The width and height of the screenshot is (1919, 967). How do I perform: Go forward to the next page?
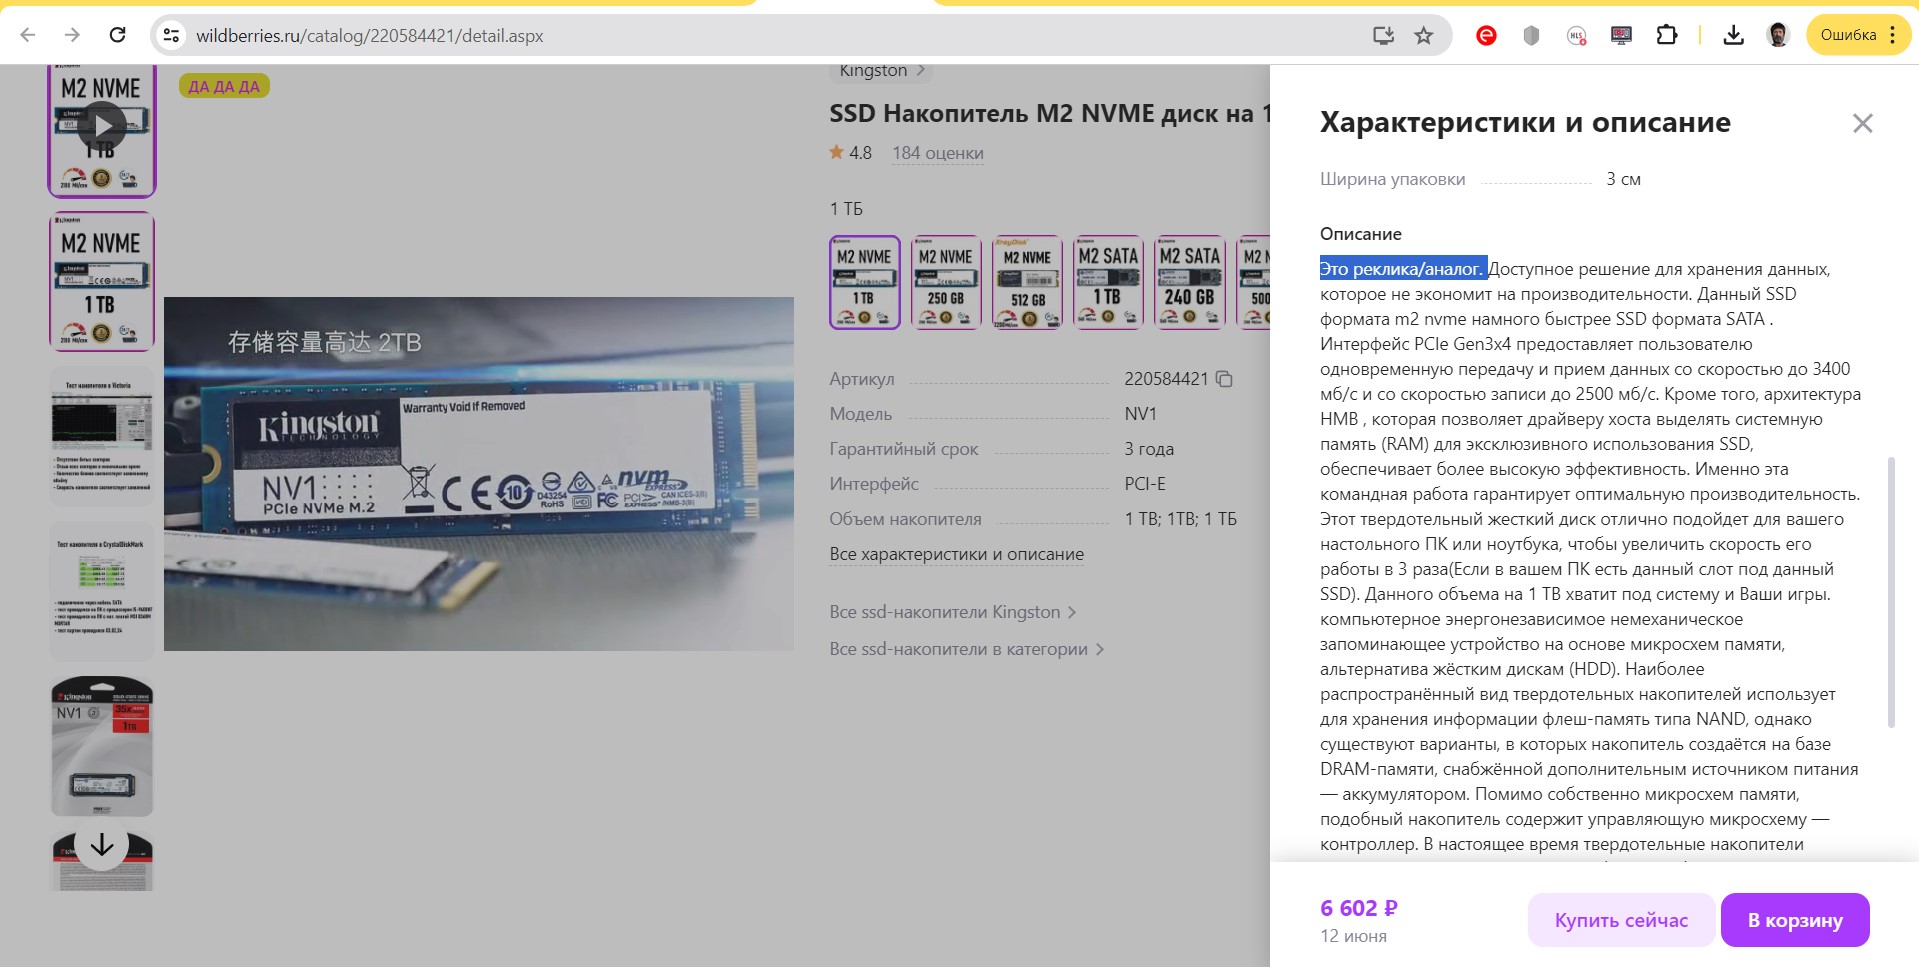click(72, 35)
